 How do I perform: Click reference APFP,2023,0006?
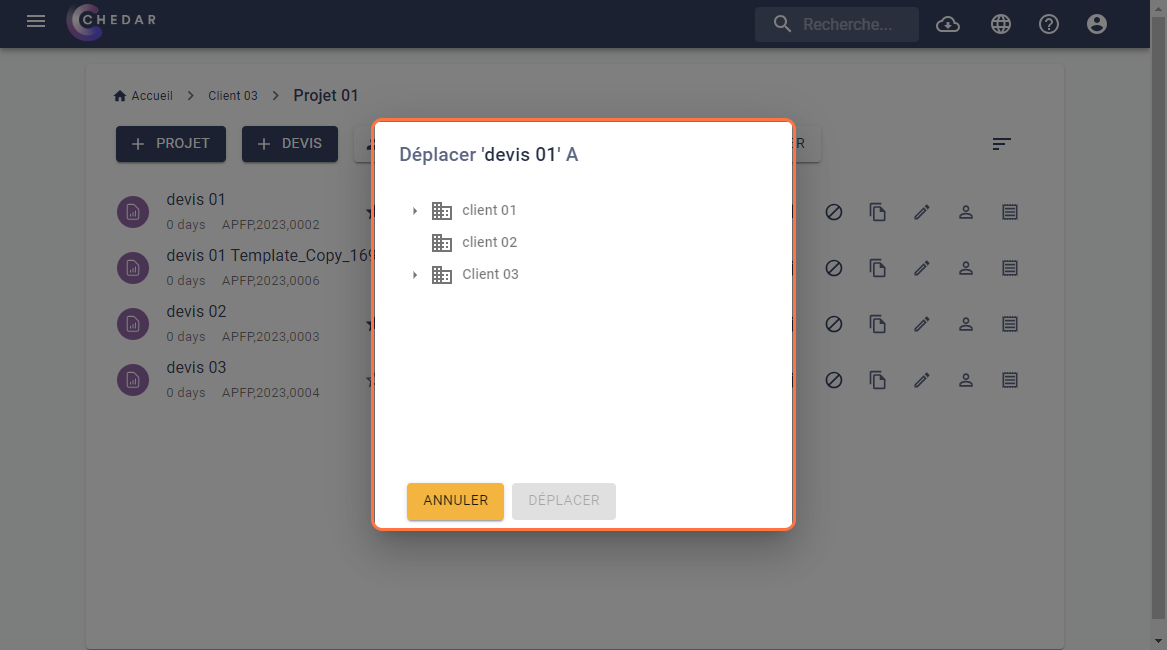tap(270, 281)
